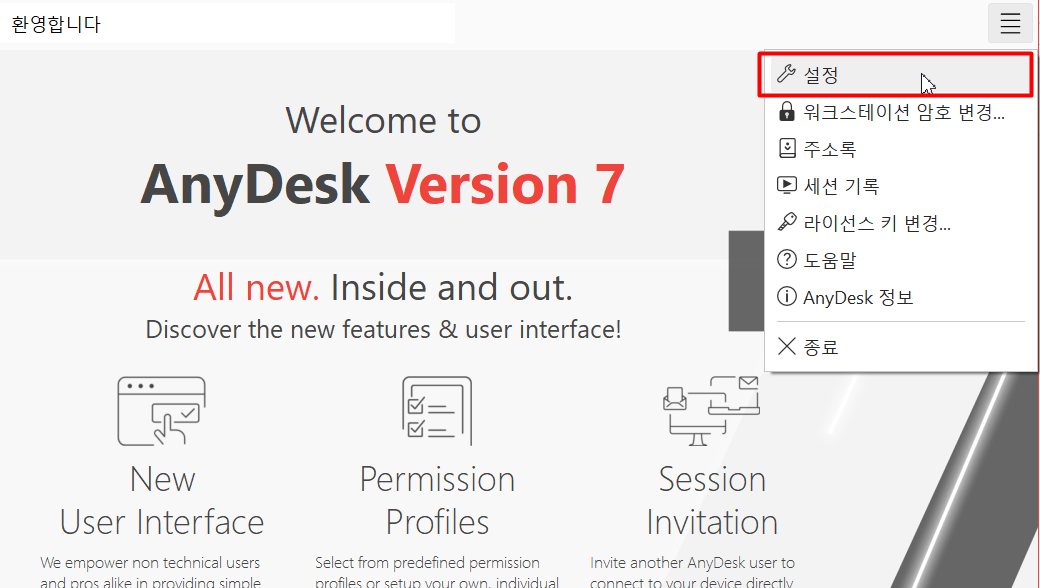Click the info circle icon beside AnyDesk 정보
This screenshot has width=1040, height=588.
[x=787, y=296]
